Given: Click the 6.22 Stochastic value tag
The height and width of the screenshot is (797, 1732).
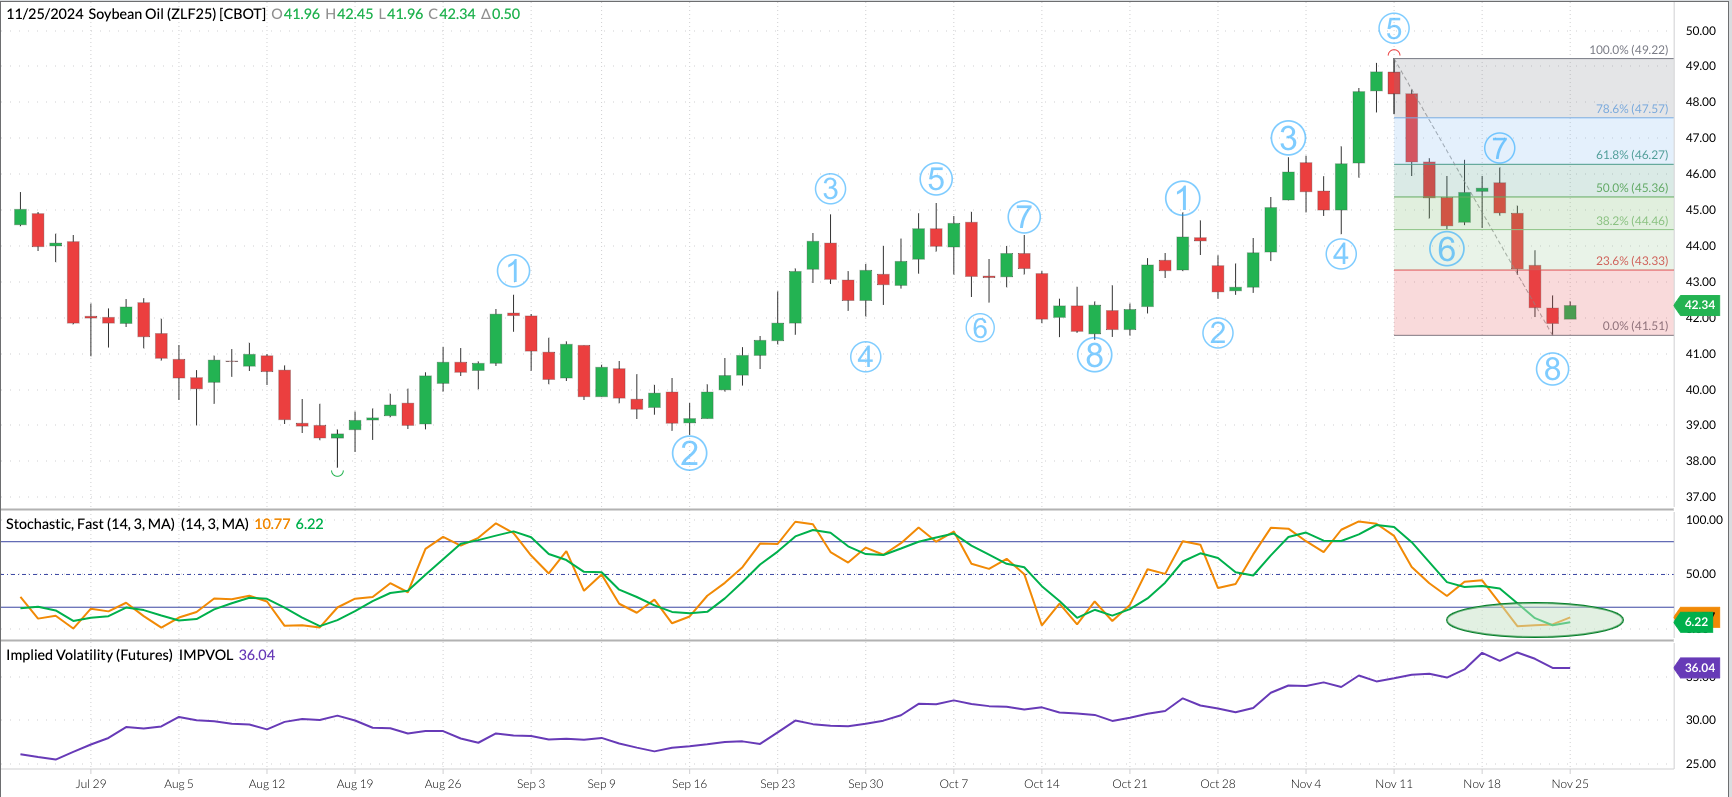Looking at the screenshot, I should 1697,622.
